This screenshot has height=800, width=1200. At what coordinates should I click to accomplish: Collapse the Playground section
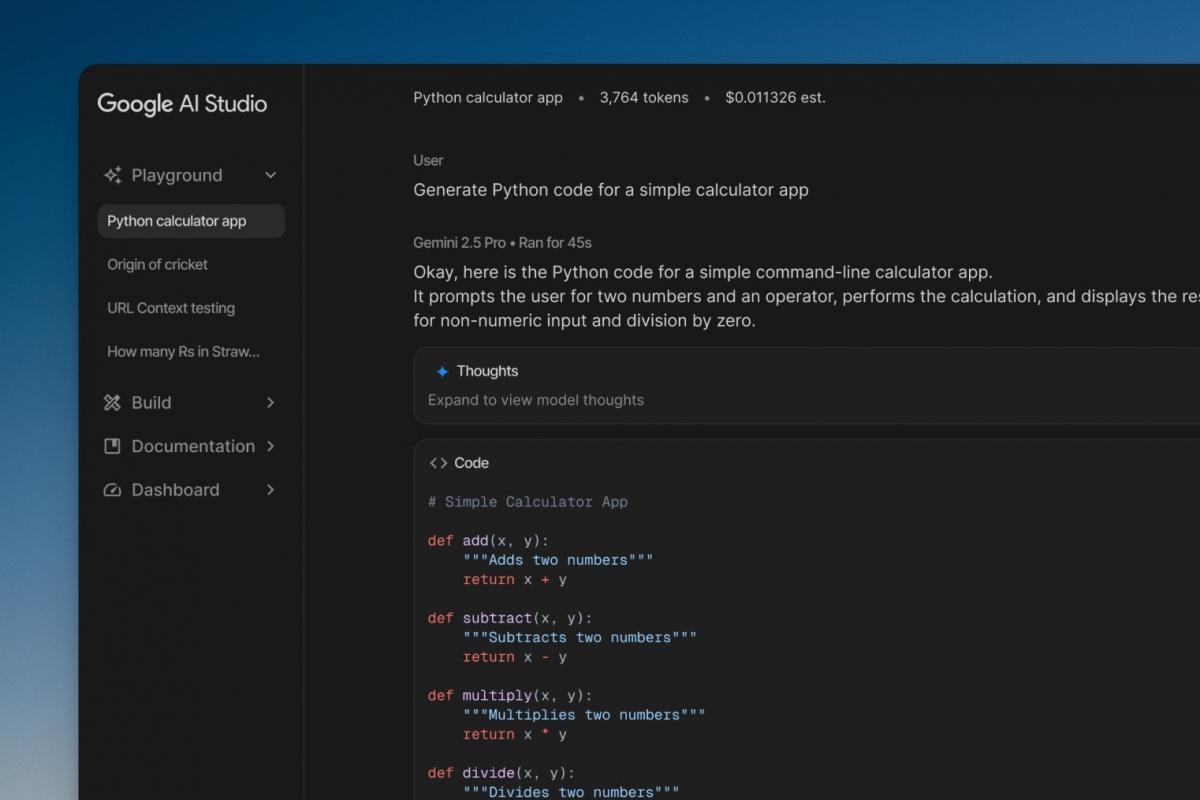tap(270, 175)
